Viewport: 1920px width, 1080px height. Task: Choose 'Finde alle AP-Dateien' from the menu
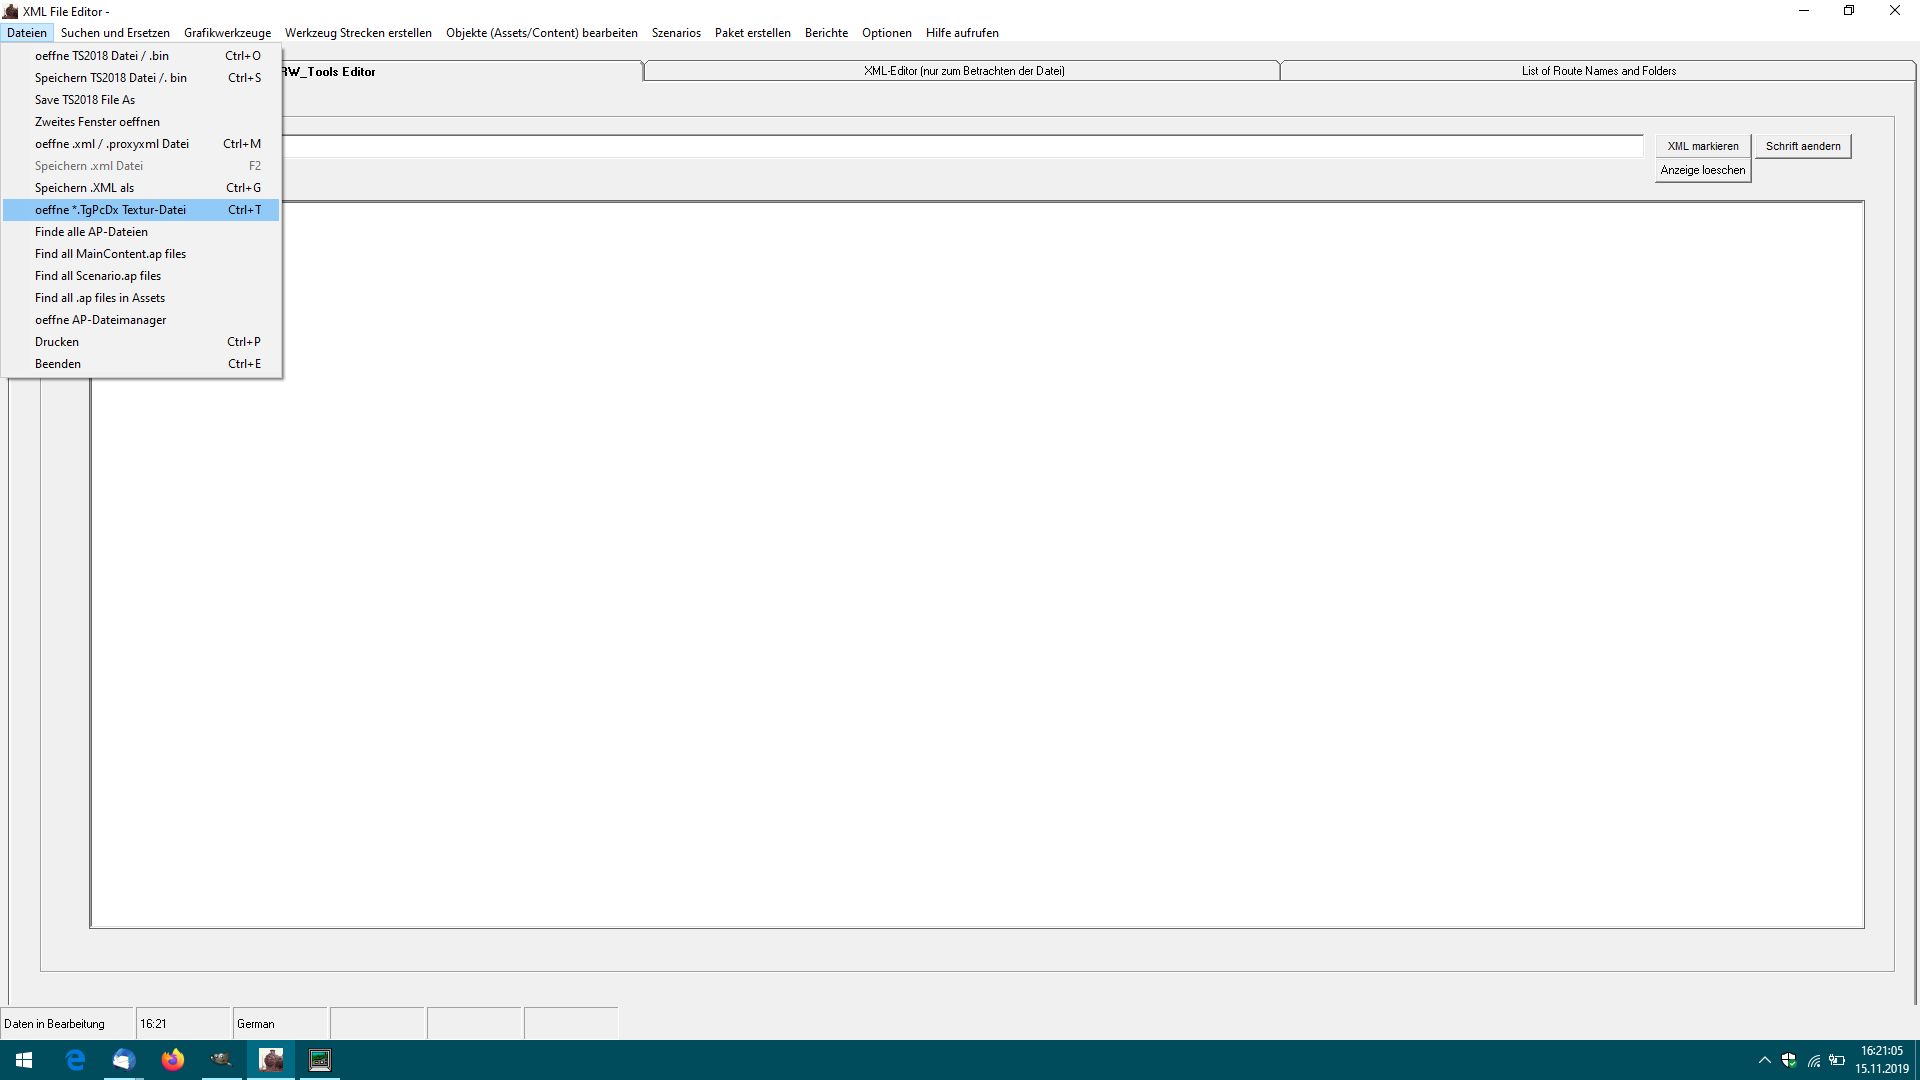pos(91,232)
